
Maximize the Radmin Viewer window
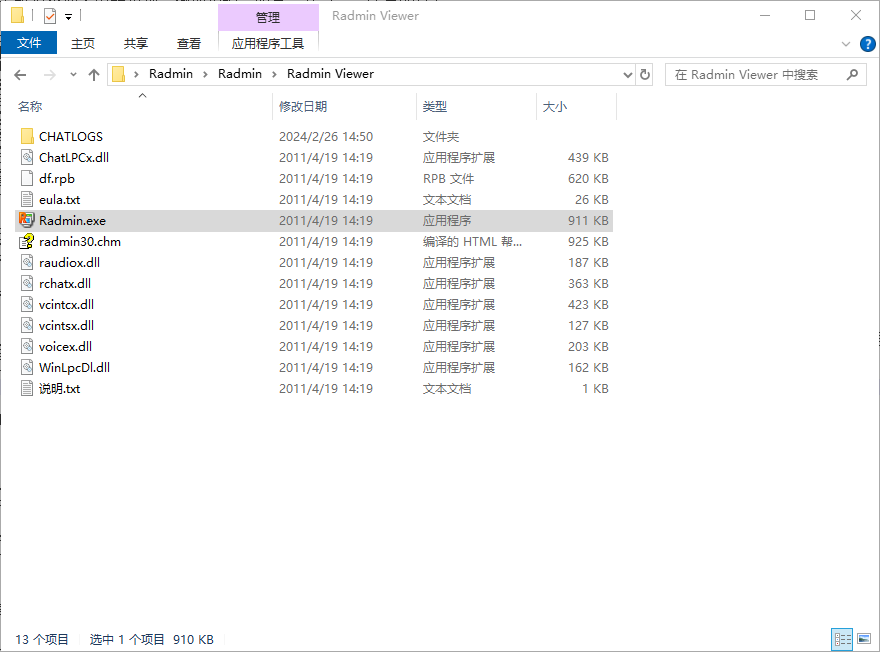click(x=810, y=16)
